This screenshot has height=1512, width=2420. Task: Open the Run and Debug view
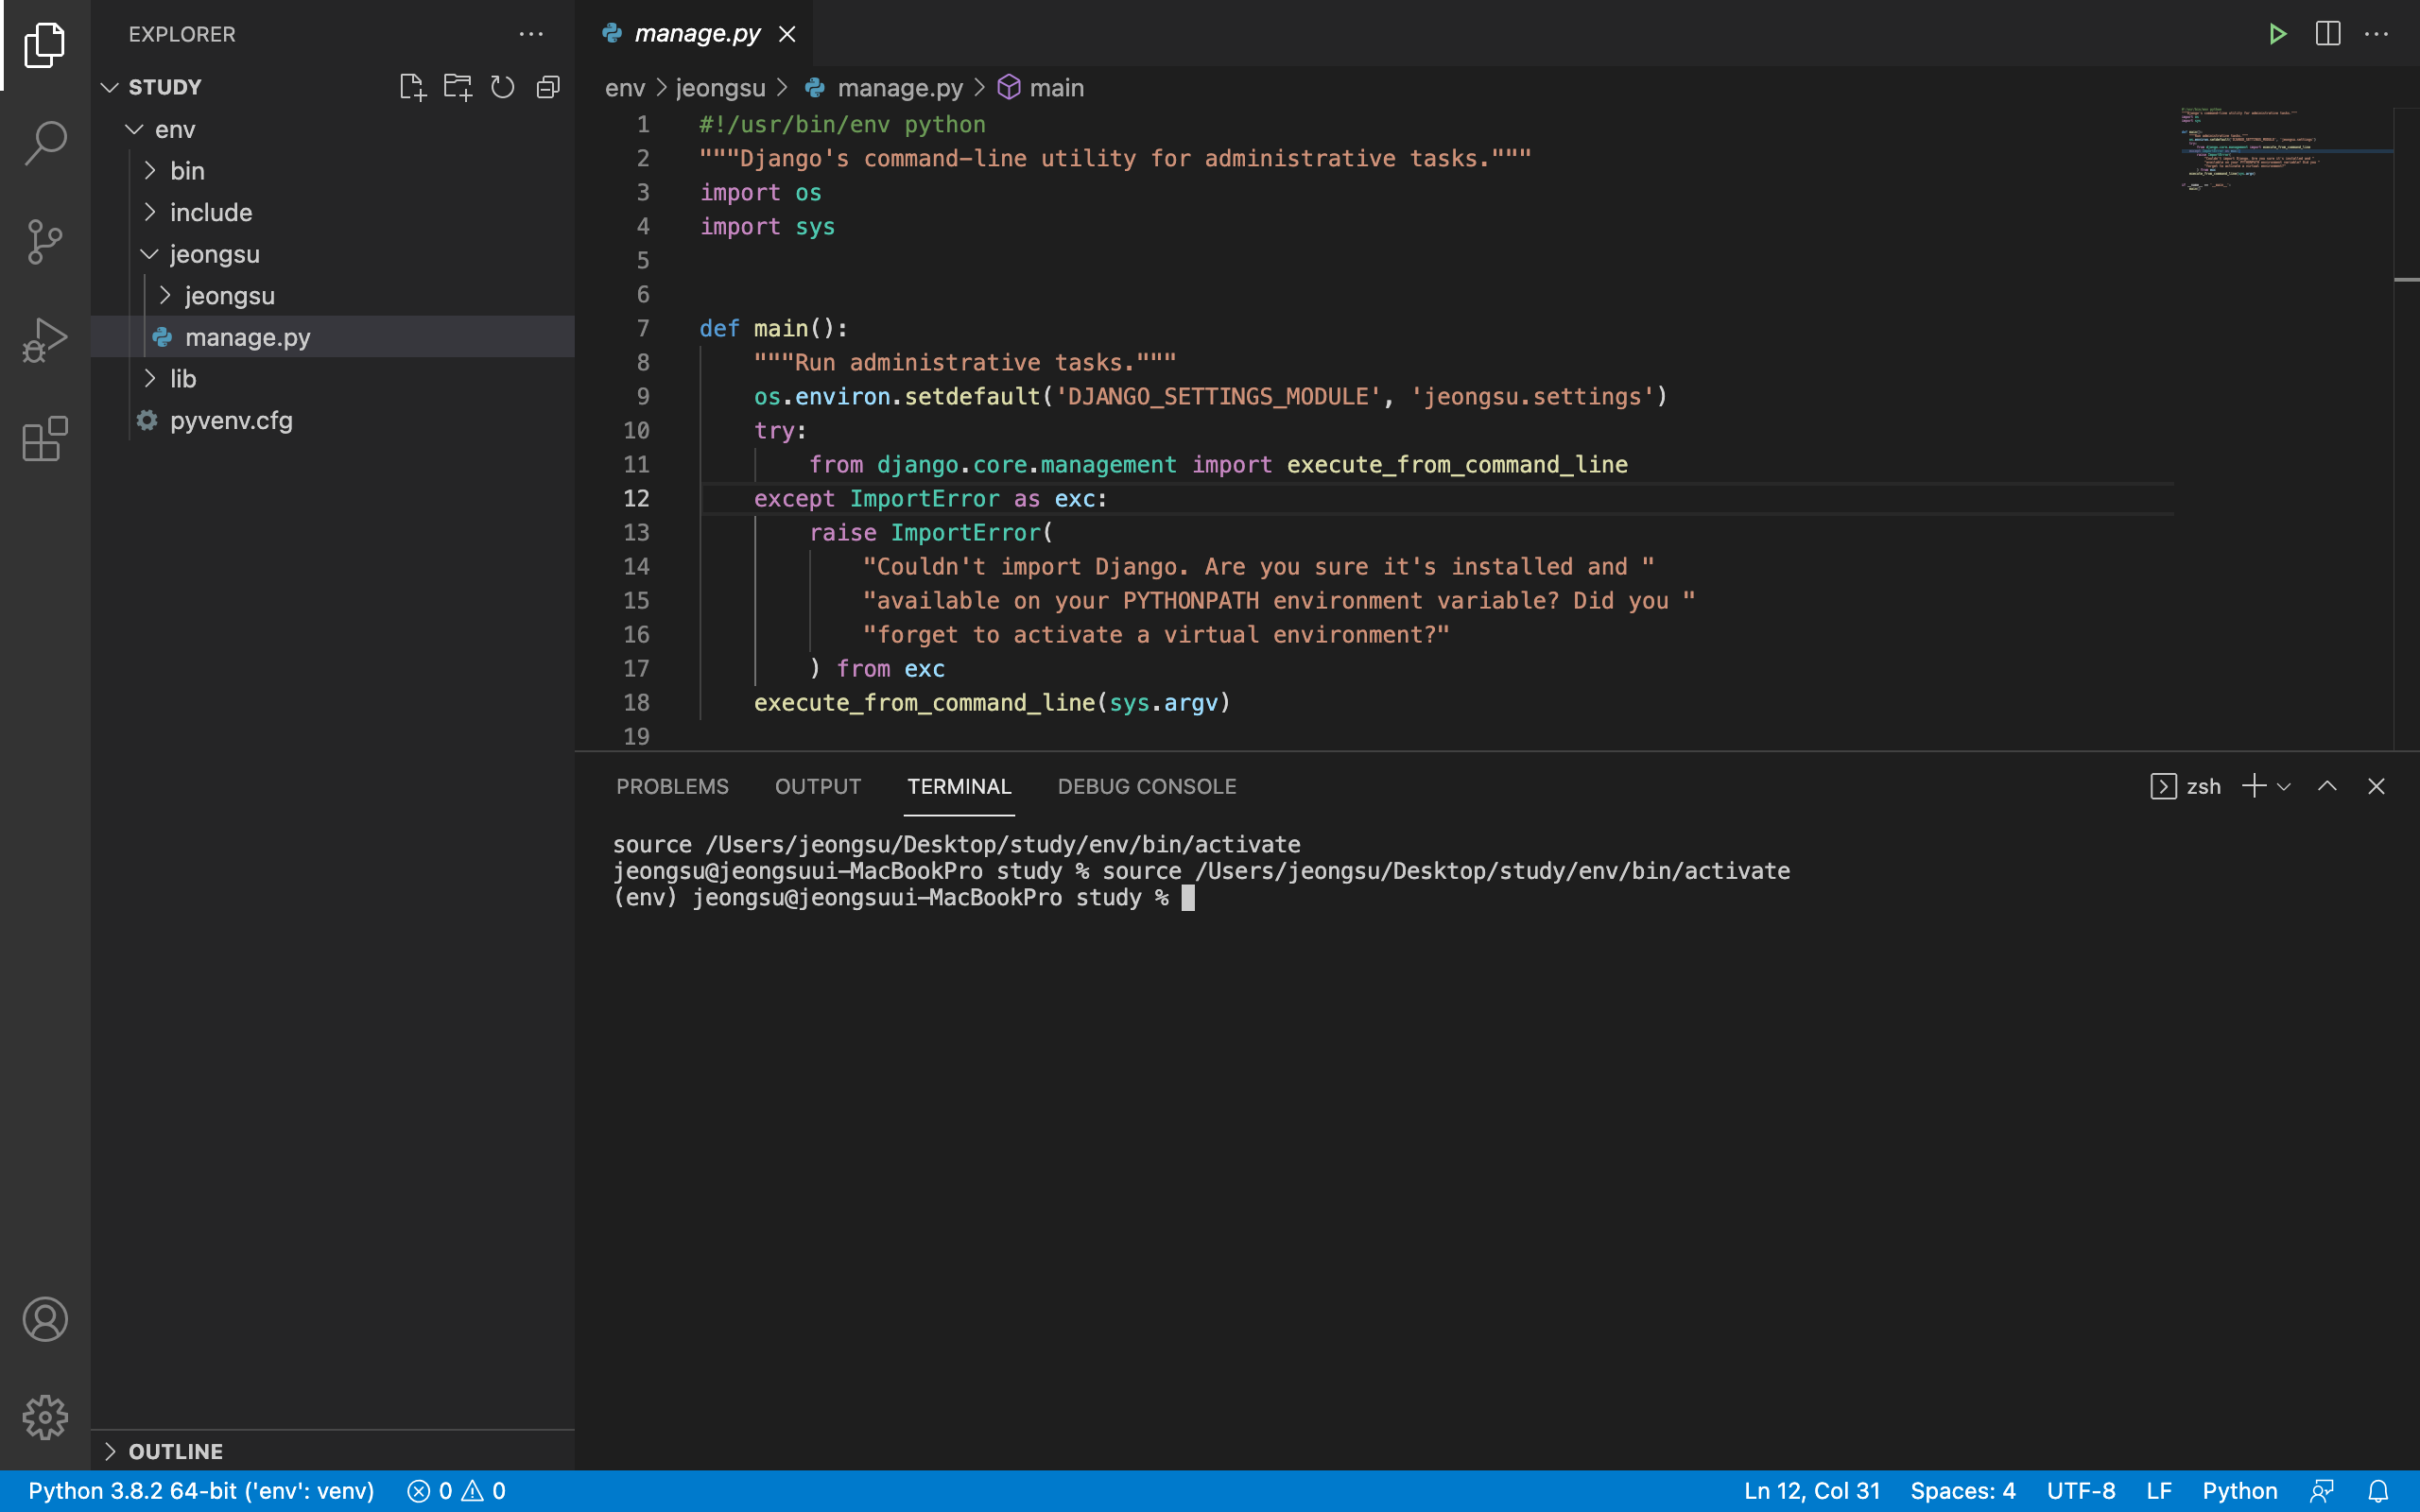point(45,340)
